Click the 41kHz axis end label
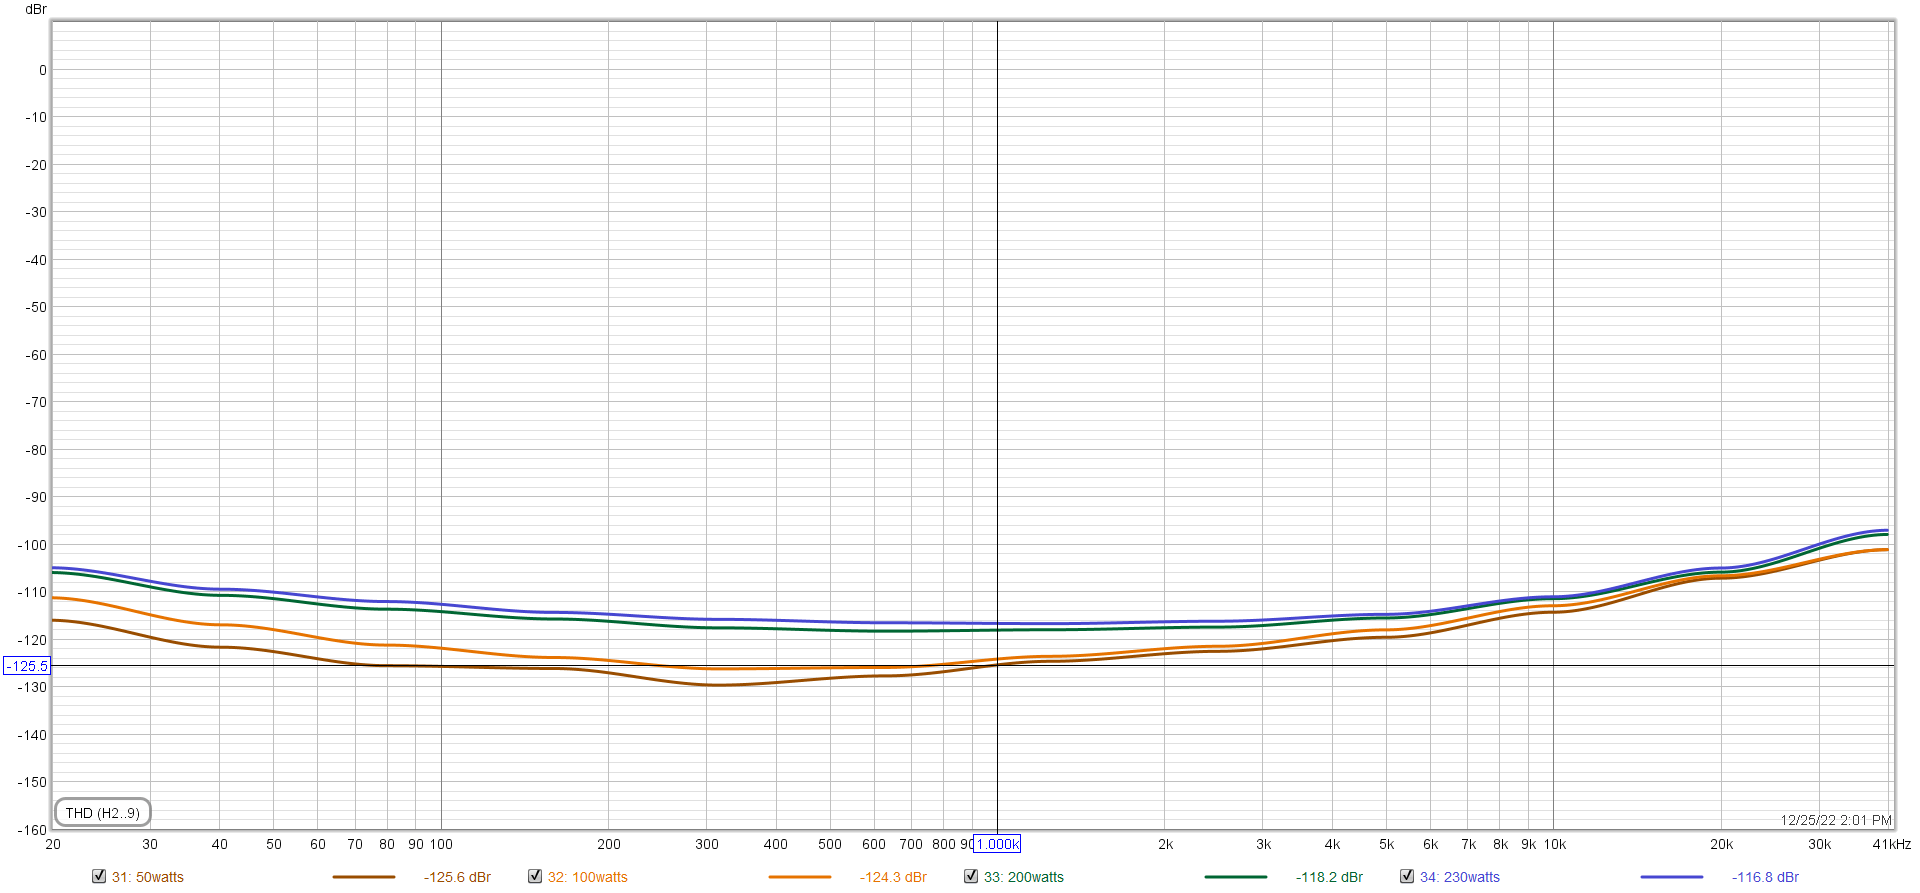 pos(1892,844)
